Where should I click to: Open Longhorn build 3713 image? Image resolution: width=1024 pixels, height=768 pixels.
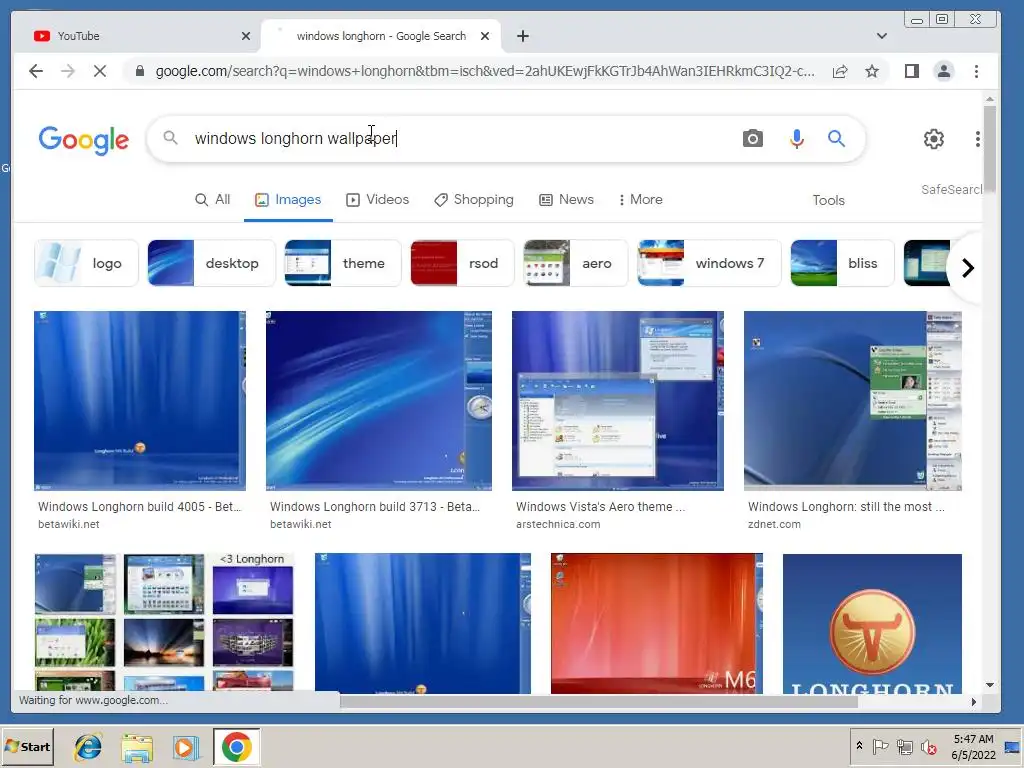point(379,400)
